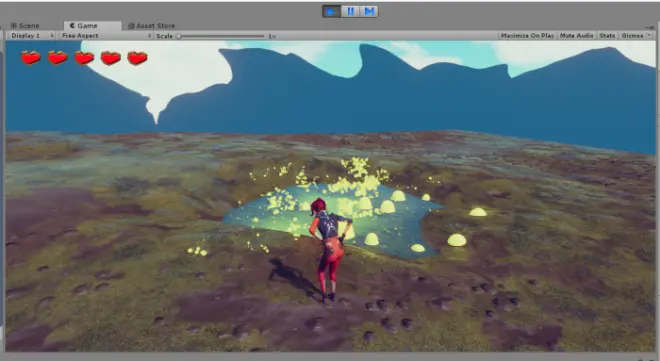Expand the Free Aspect dropdown
The image size is (660, 361).
(x=106, y=36)
